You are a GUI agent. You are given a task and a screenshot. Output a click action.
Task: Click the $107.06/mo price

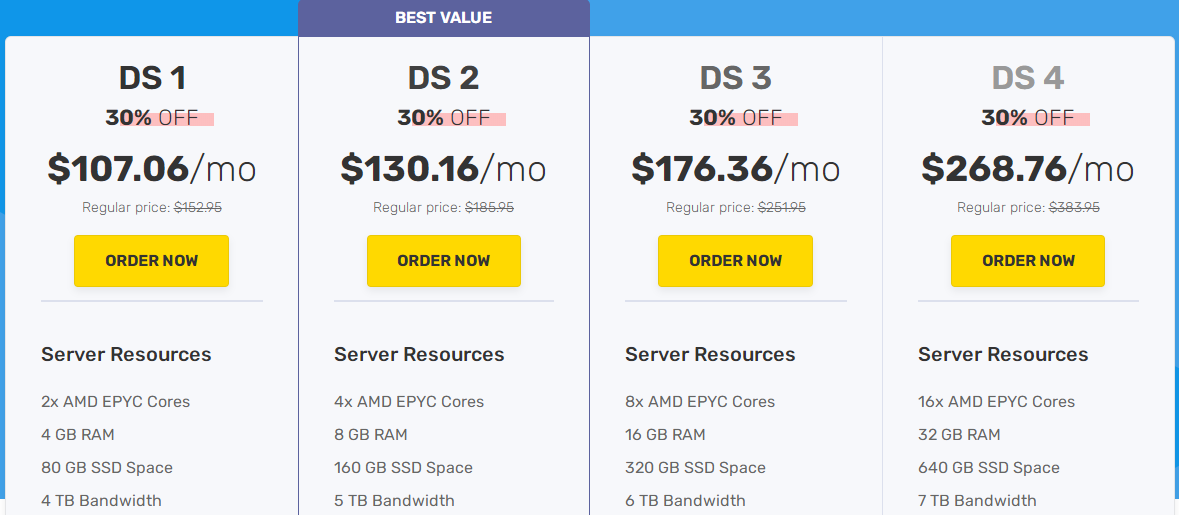(x=152, y=168)
